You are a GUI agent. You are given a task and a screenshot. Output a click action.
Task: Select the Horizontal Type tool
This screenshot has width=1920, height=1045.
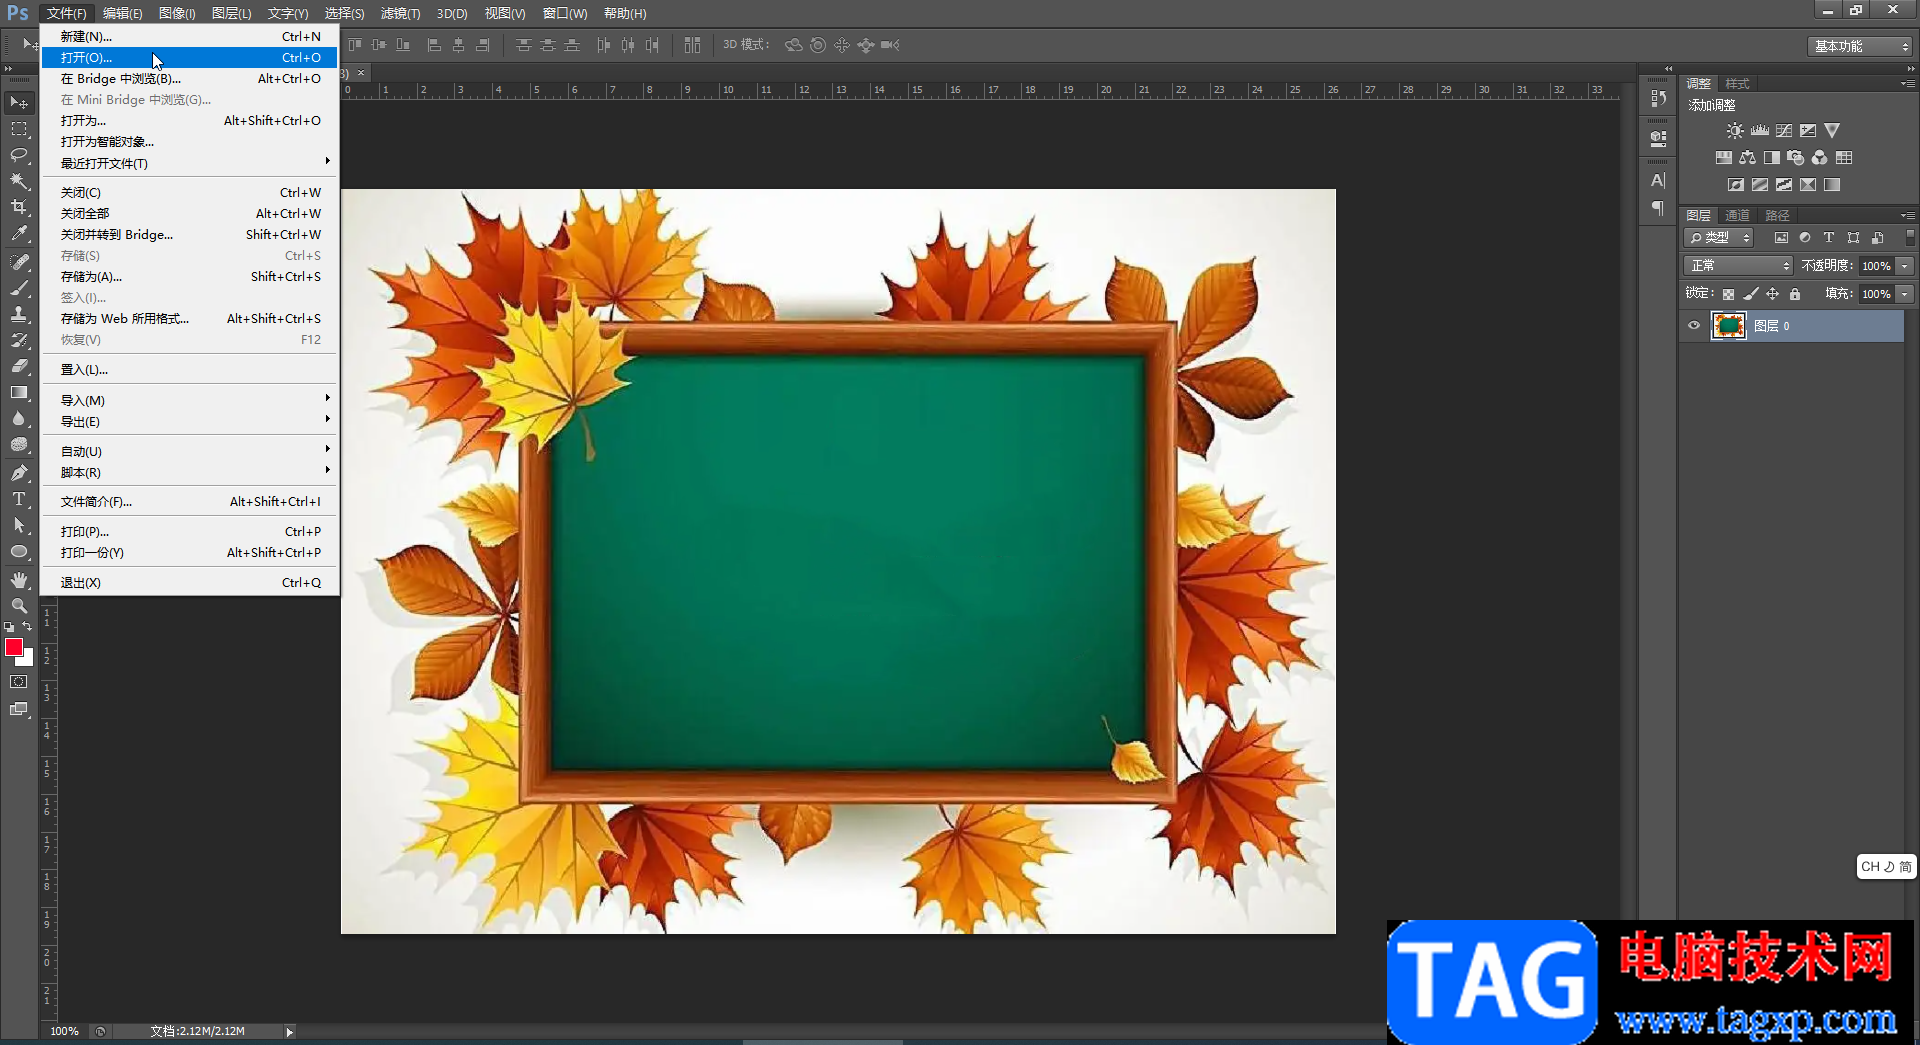19,498
